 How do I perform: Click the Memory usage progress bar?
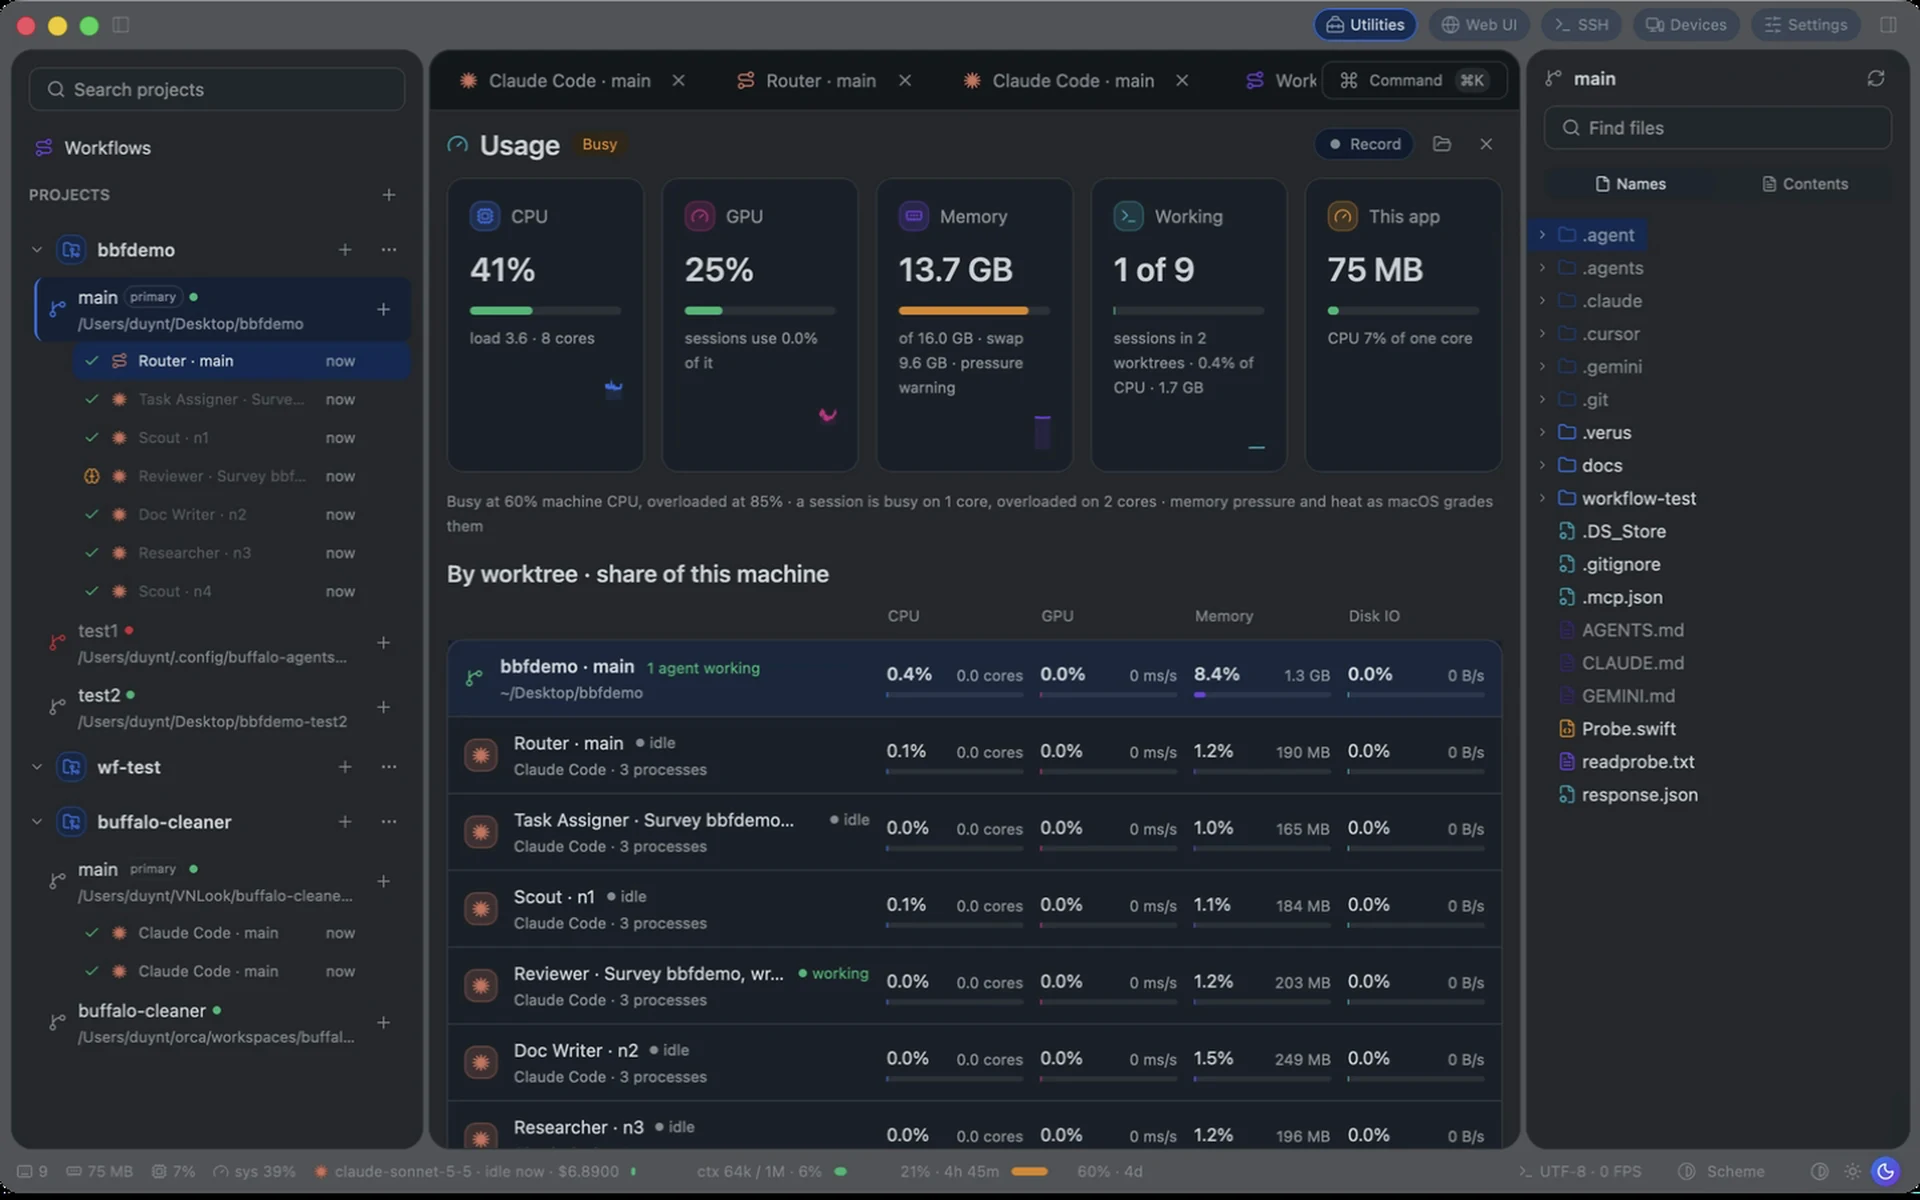(x=974, y=311)
